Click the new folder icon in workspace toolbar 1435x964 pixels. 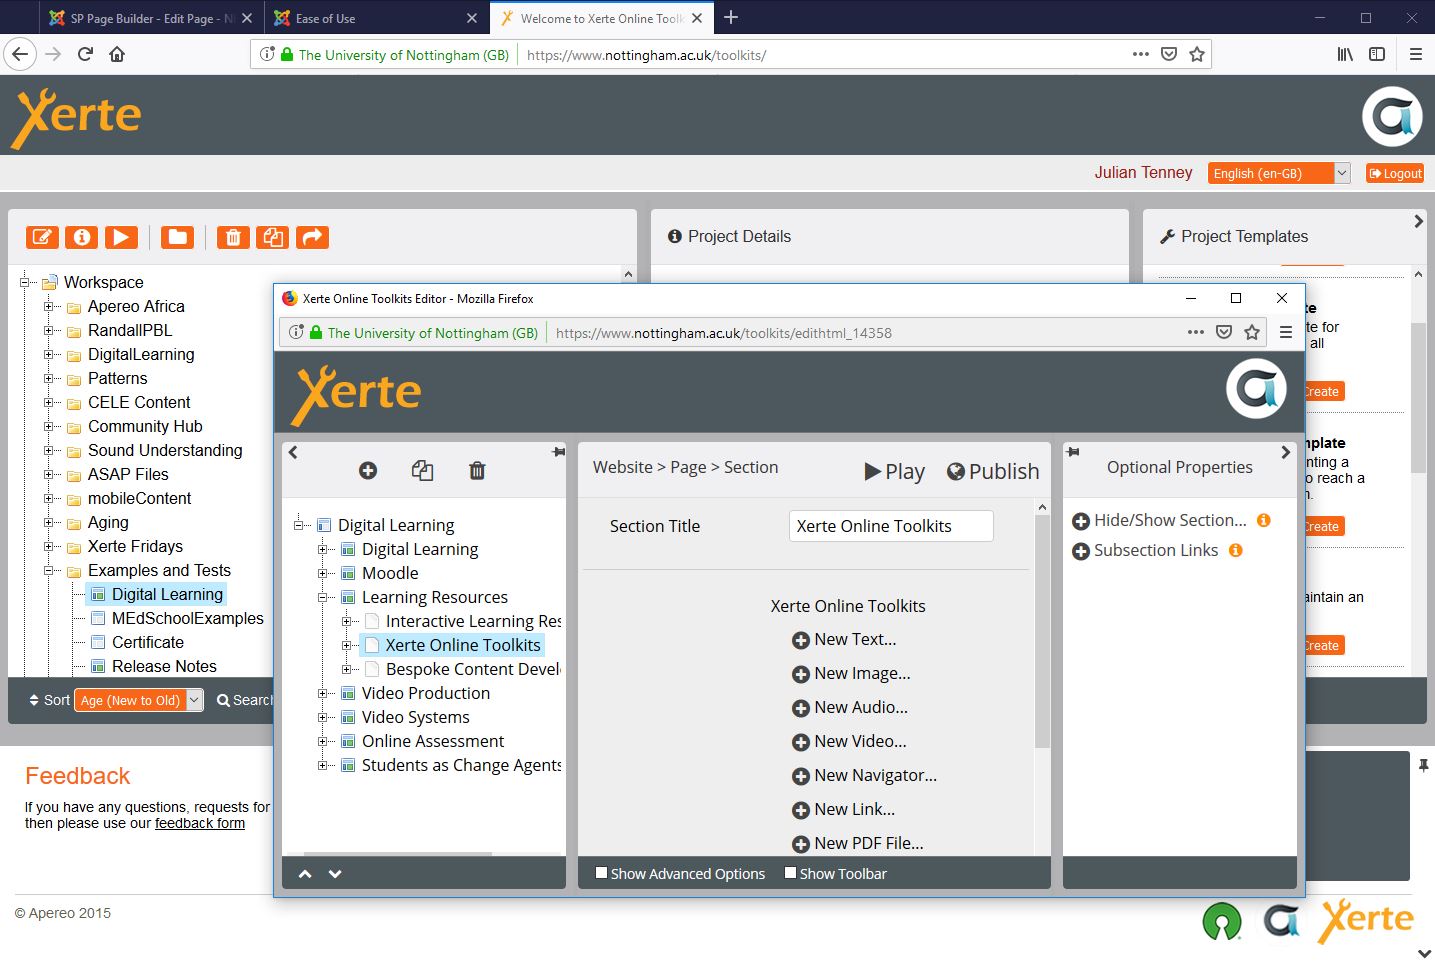coord(177,237)
